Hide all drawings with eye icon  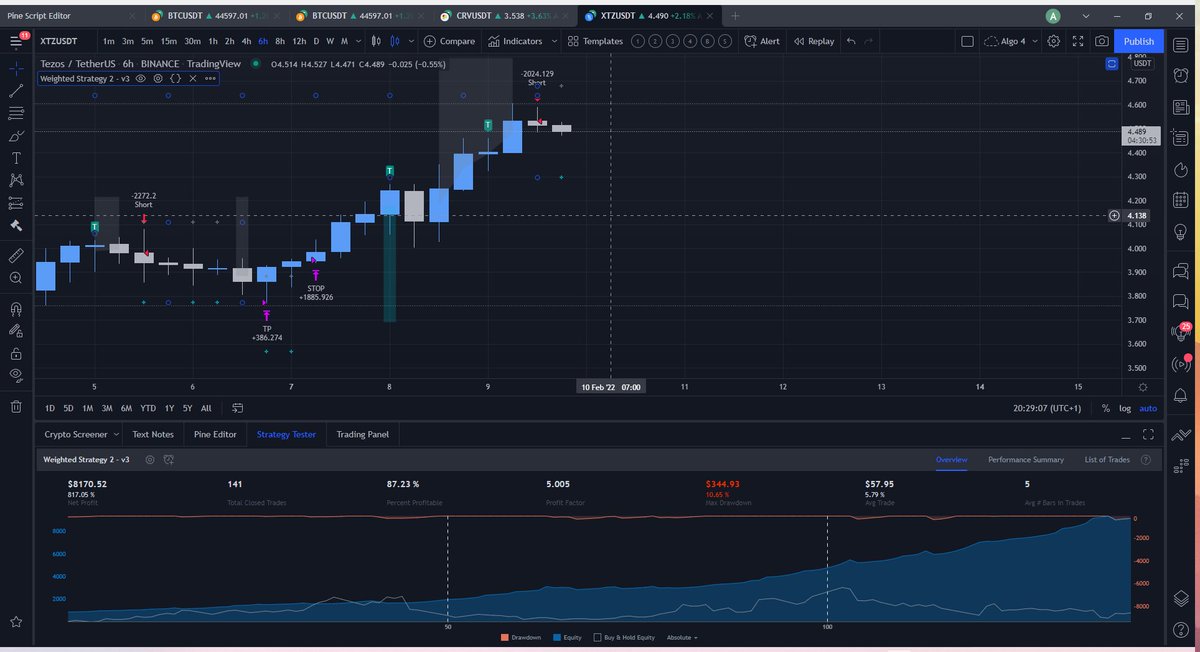(16, 375)
